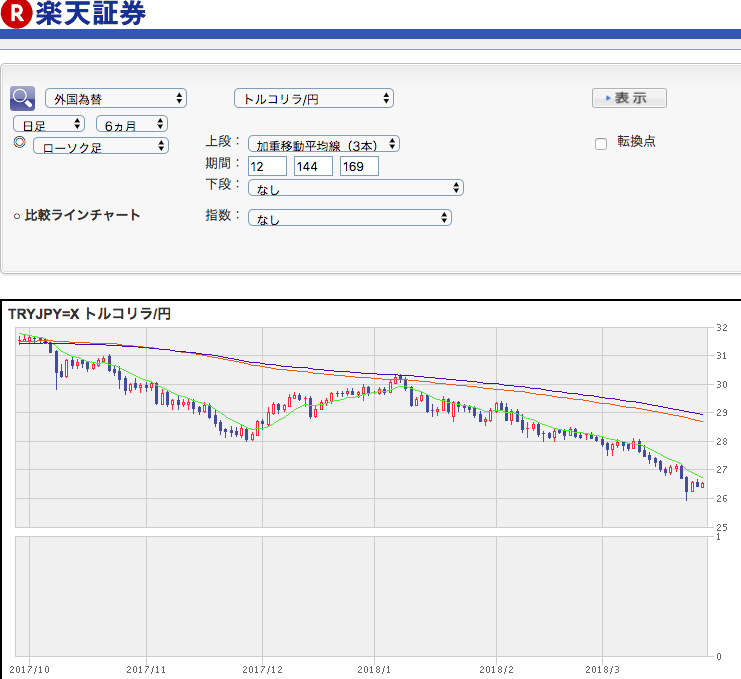Enable the 転換点 checkbox
This screenshot has width=741, height=679.
tap(601, 144)
